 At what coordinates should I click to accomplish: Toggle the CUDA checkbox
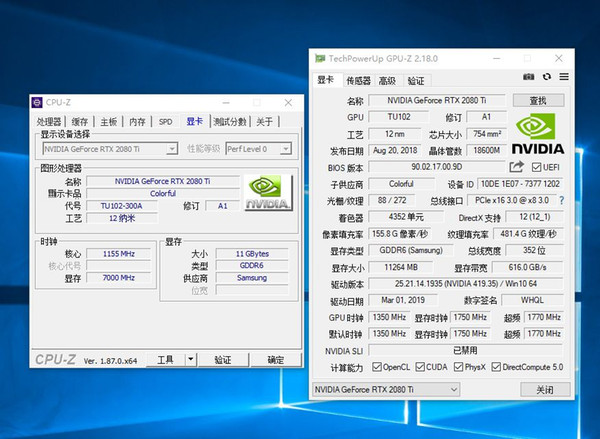(420, 367)
